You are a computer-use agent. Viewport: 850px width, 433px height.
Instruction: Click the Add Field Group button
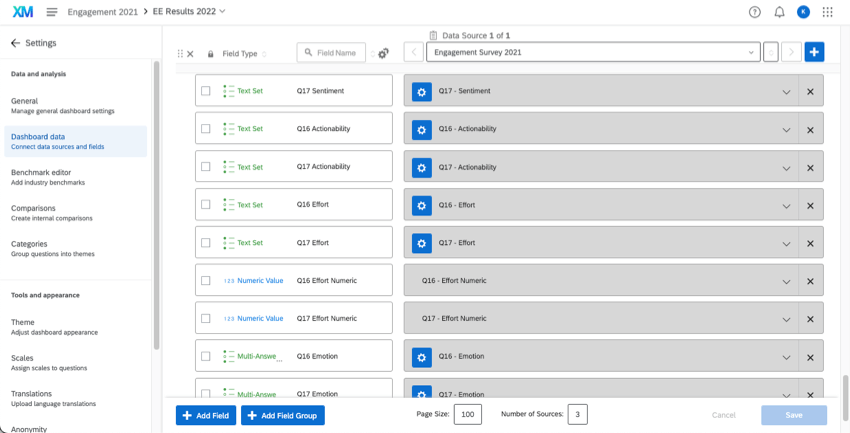pos(283,415)
